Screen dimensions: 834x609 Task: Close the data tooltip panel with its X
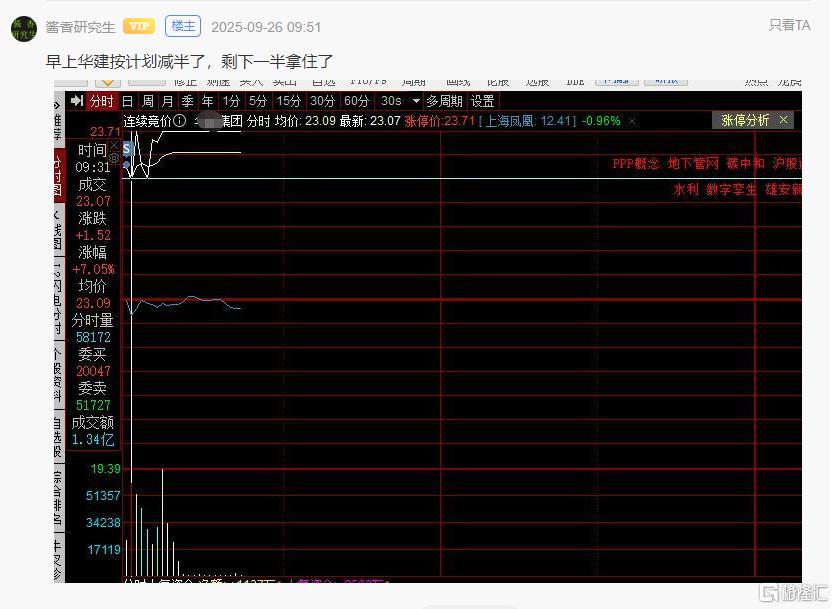[x=113, y=145]
